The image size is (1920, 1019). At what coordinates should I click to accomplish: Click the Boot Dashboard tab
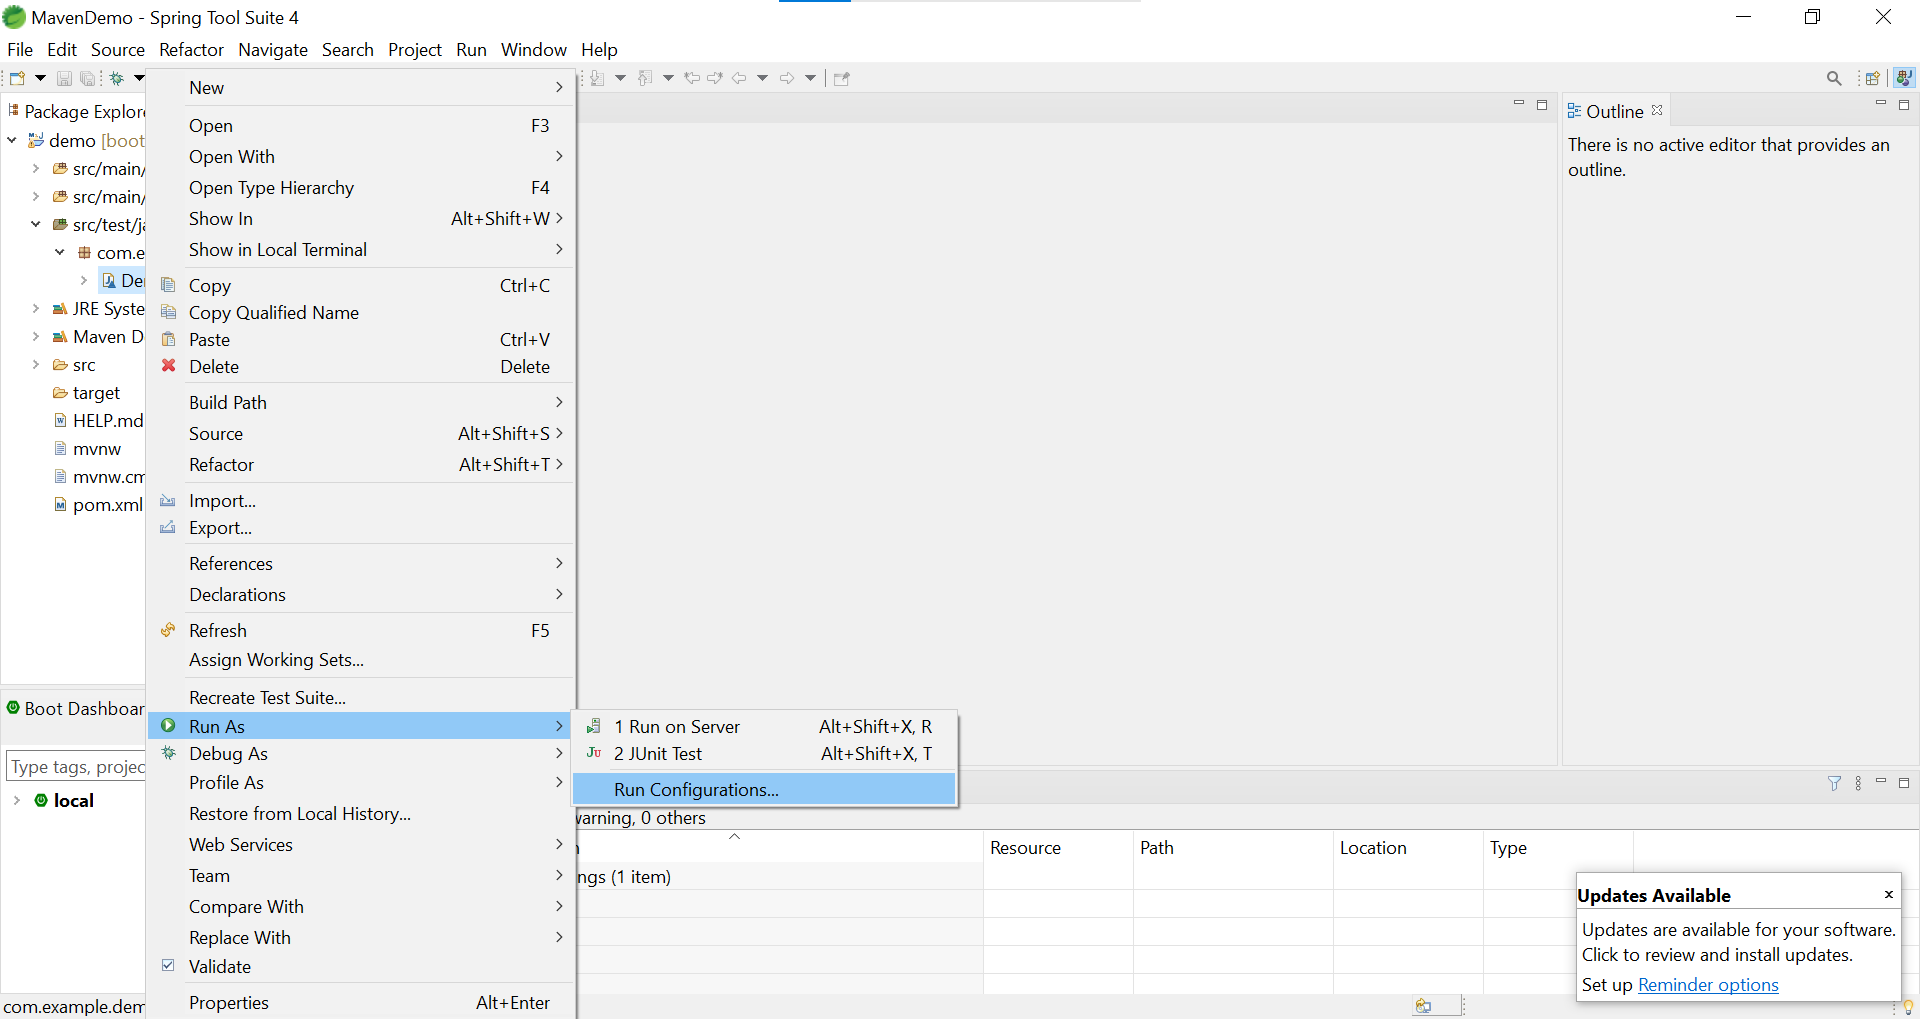tap(76, 709)
